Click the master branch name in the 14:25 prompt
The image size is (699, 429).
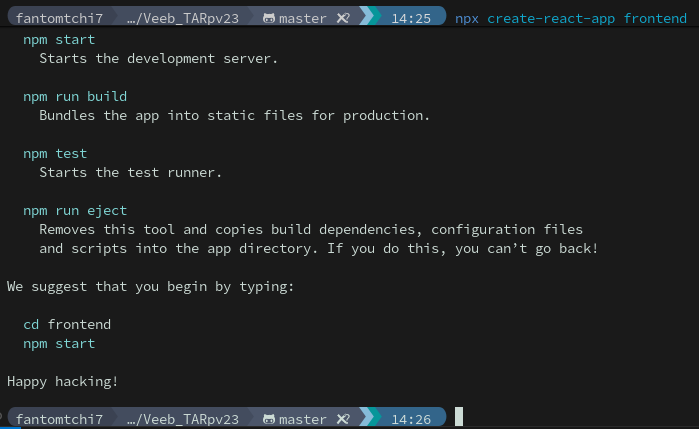click(x=303, y=19)
